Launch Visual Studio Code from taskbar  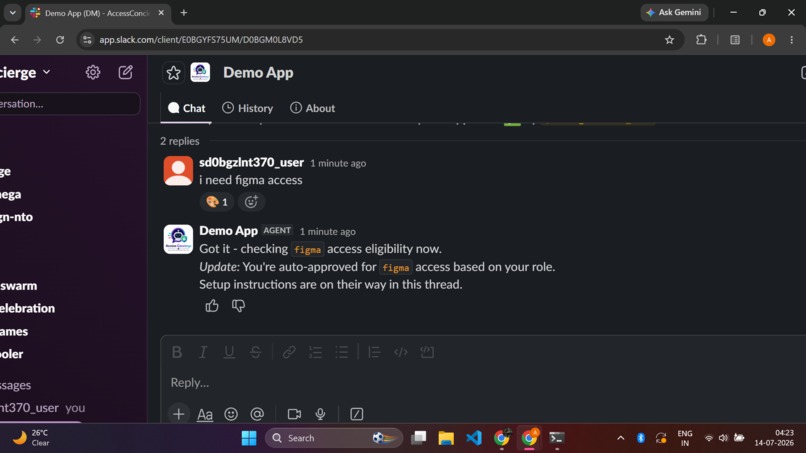[x=474, y=438]
